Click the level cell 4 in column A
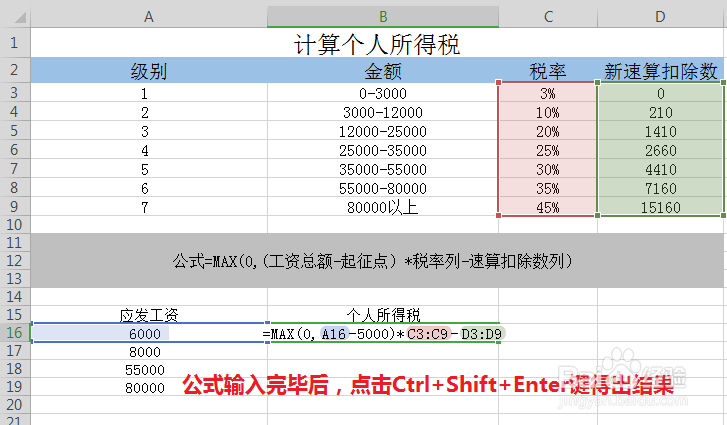The height and width of the screenshot is (425, 727). click(149, 150)
